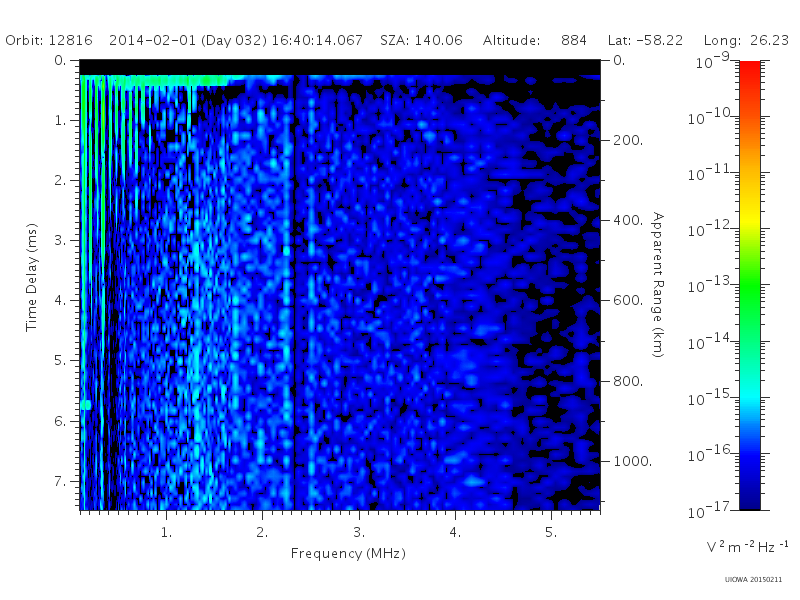
Task: Click the 10^-9 color scale label
Action: [x=713, y=60]
